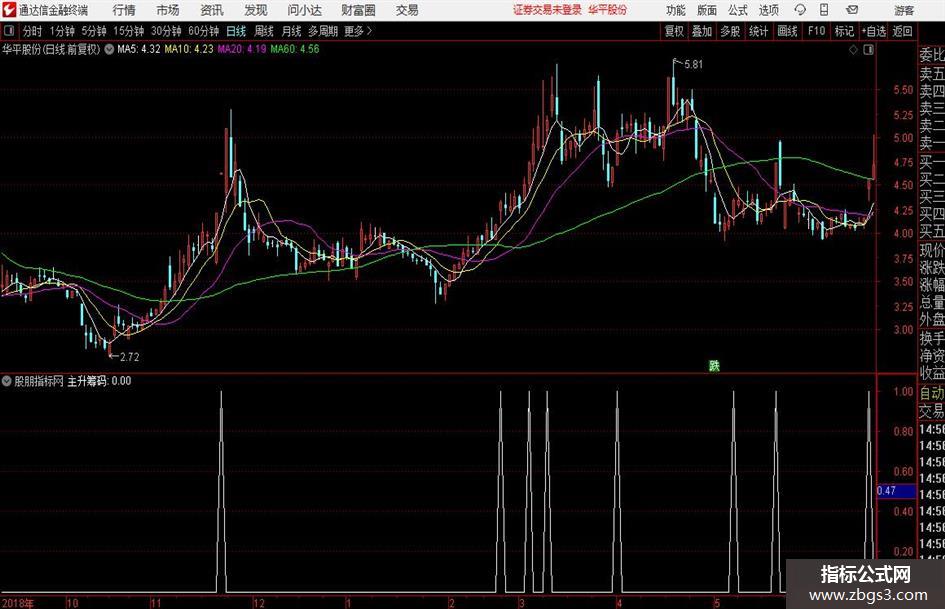Toggle the left sidebar panel icon
The height and width of the screenshot is (609, 945).
[9, 31]
